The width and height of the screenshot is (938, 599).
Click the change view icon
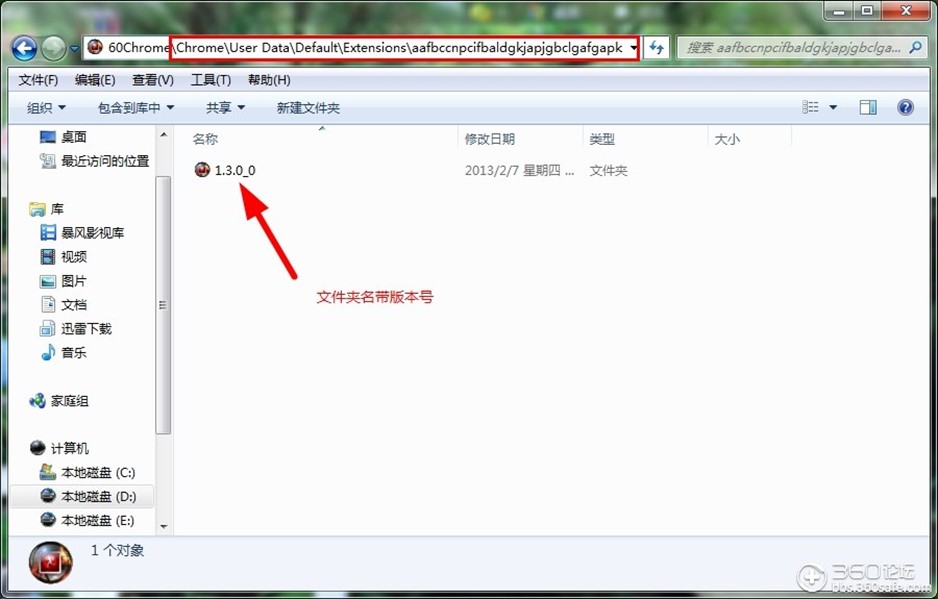811,108
